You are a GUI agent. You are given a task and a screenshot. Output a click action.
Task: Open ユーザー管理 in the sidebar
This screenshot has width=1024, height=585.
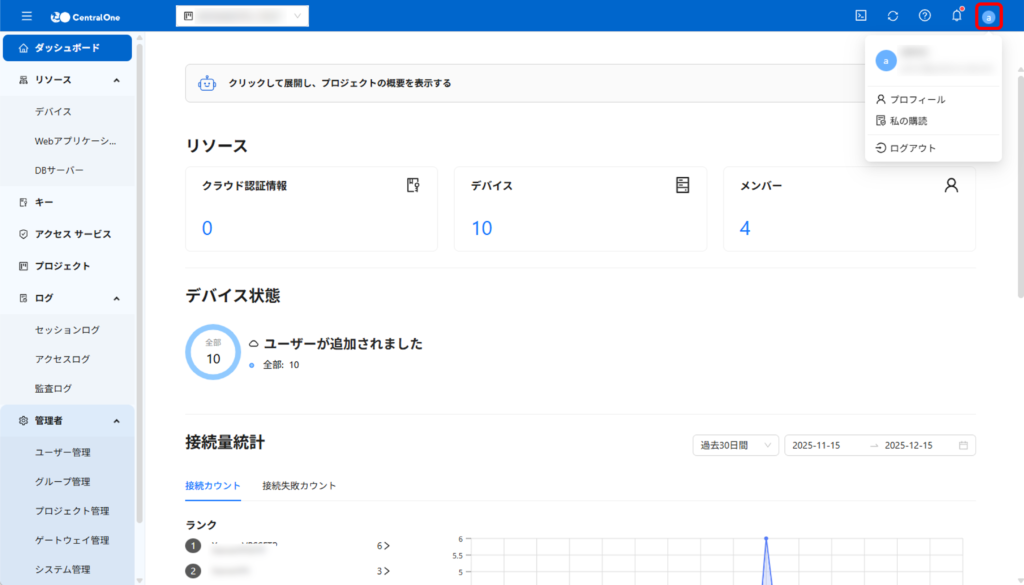click(63, 453)
